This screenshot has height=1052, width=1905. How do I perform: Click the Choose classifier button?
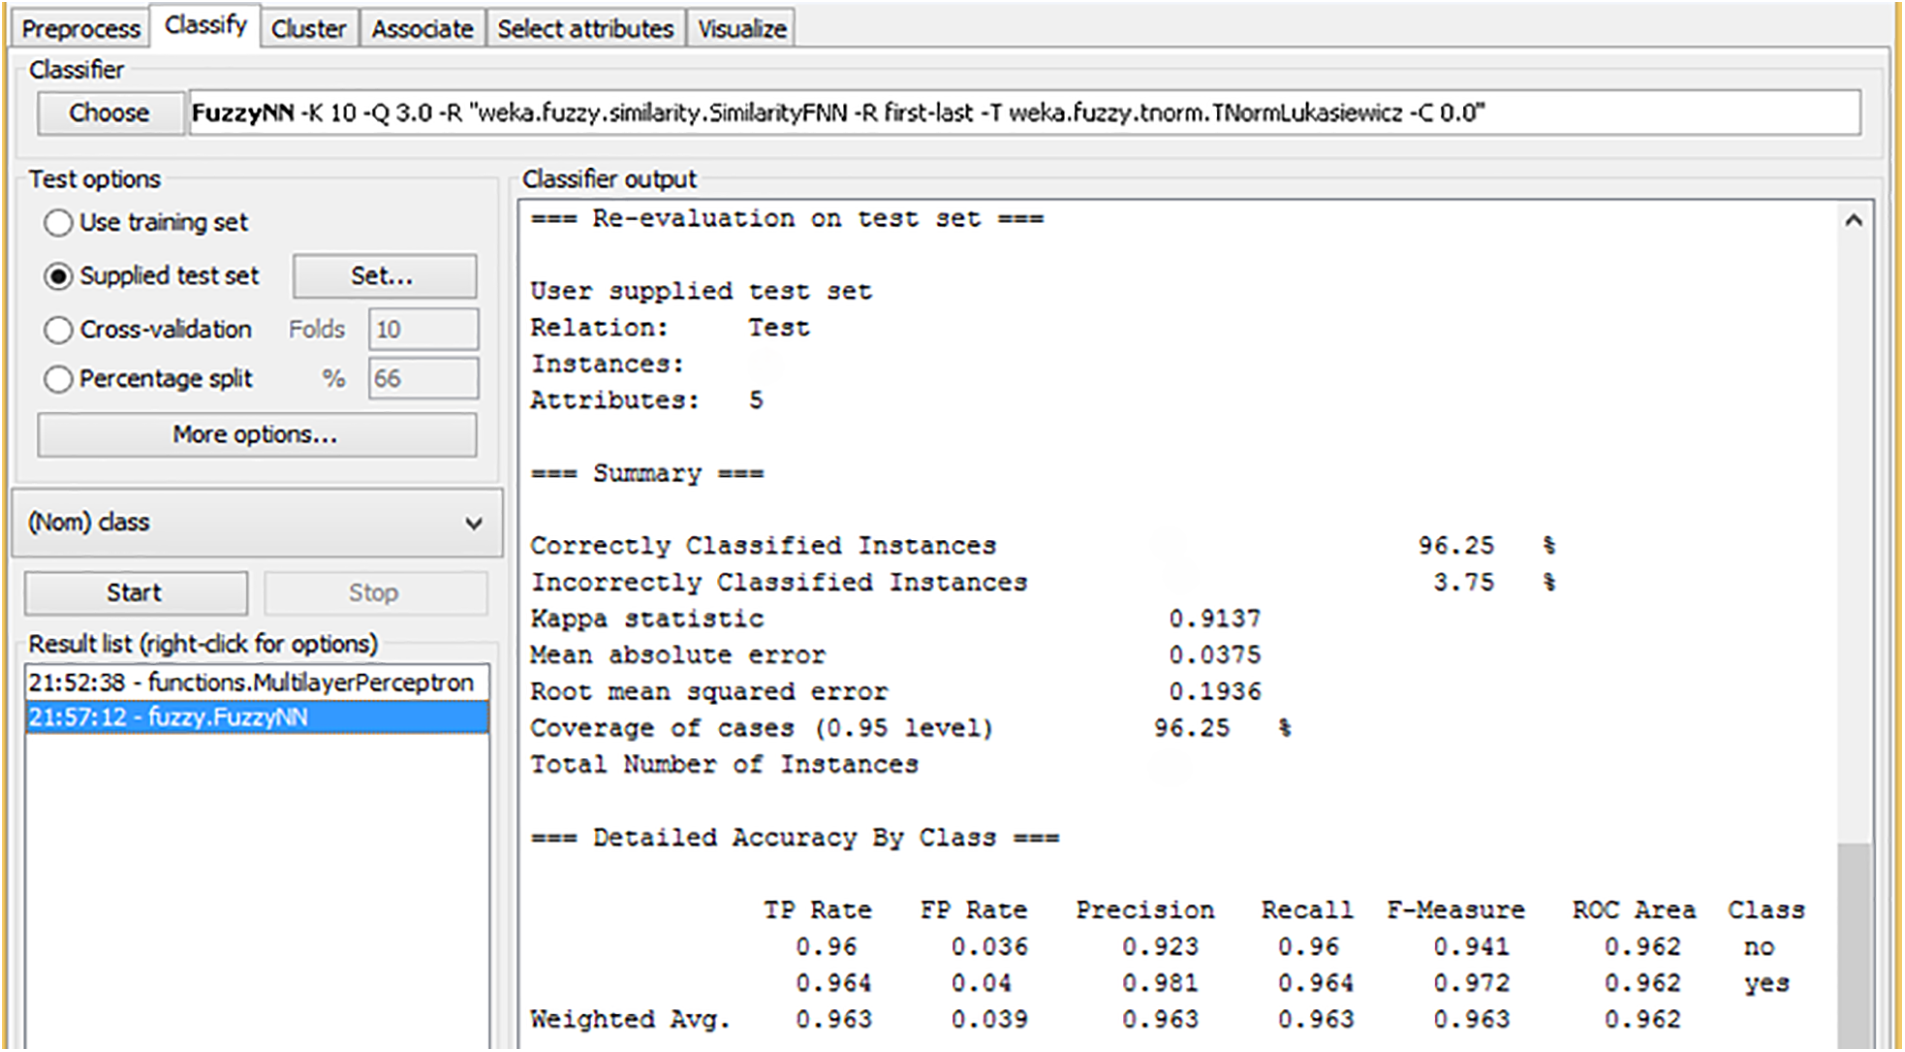(109, 113)
